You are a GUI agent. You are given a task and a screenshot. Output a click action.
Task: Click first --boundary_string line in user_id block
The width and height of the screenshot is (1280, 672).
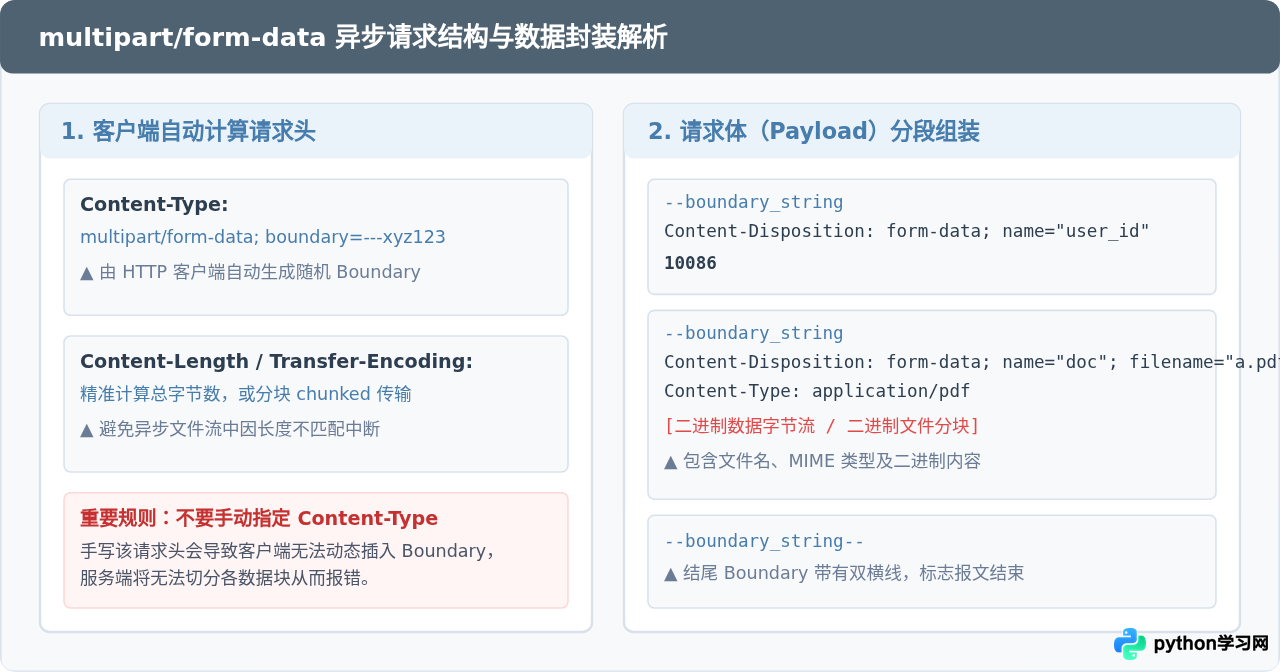pos(754,202)
